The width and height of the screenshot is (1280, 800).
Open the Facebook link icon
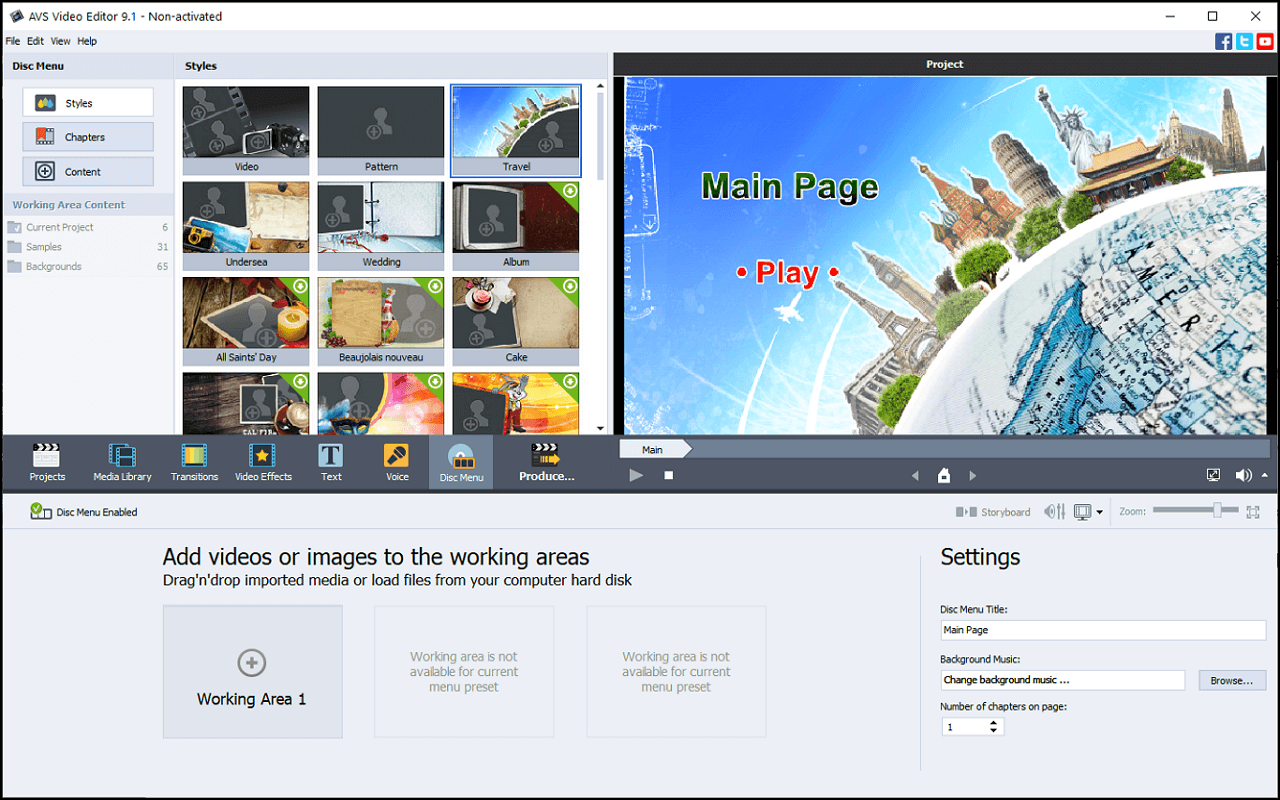click(1223, 41)
